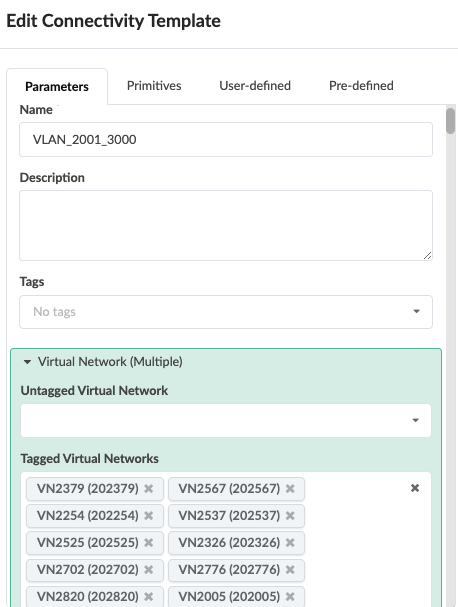Click the Edit Connectivity Template heading

coord(113,21)
